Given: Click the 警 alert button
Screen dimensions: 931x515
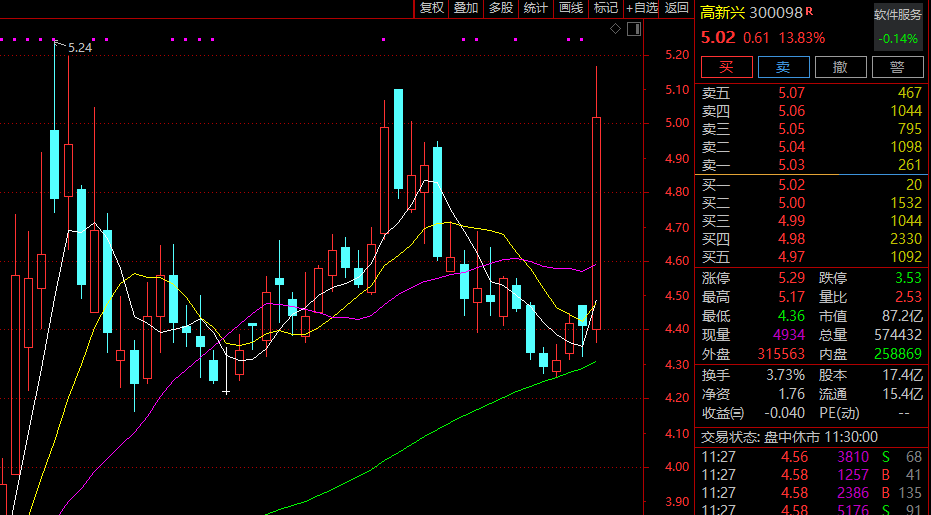Looking at the screenshot, I should point(897,67).
